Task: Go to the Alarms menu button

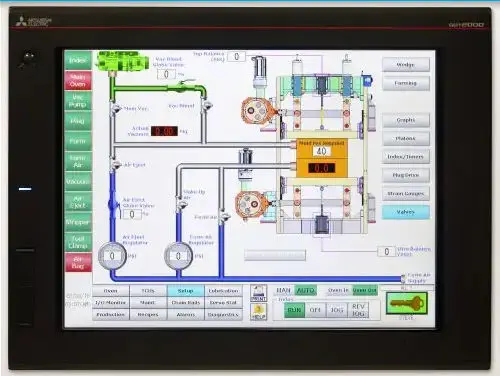Action: pyautogui.click(x=186, y=315)
